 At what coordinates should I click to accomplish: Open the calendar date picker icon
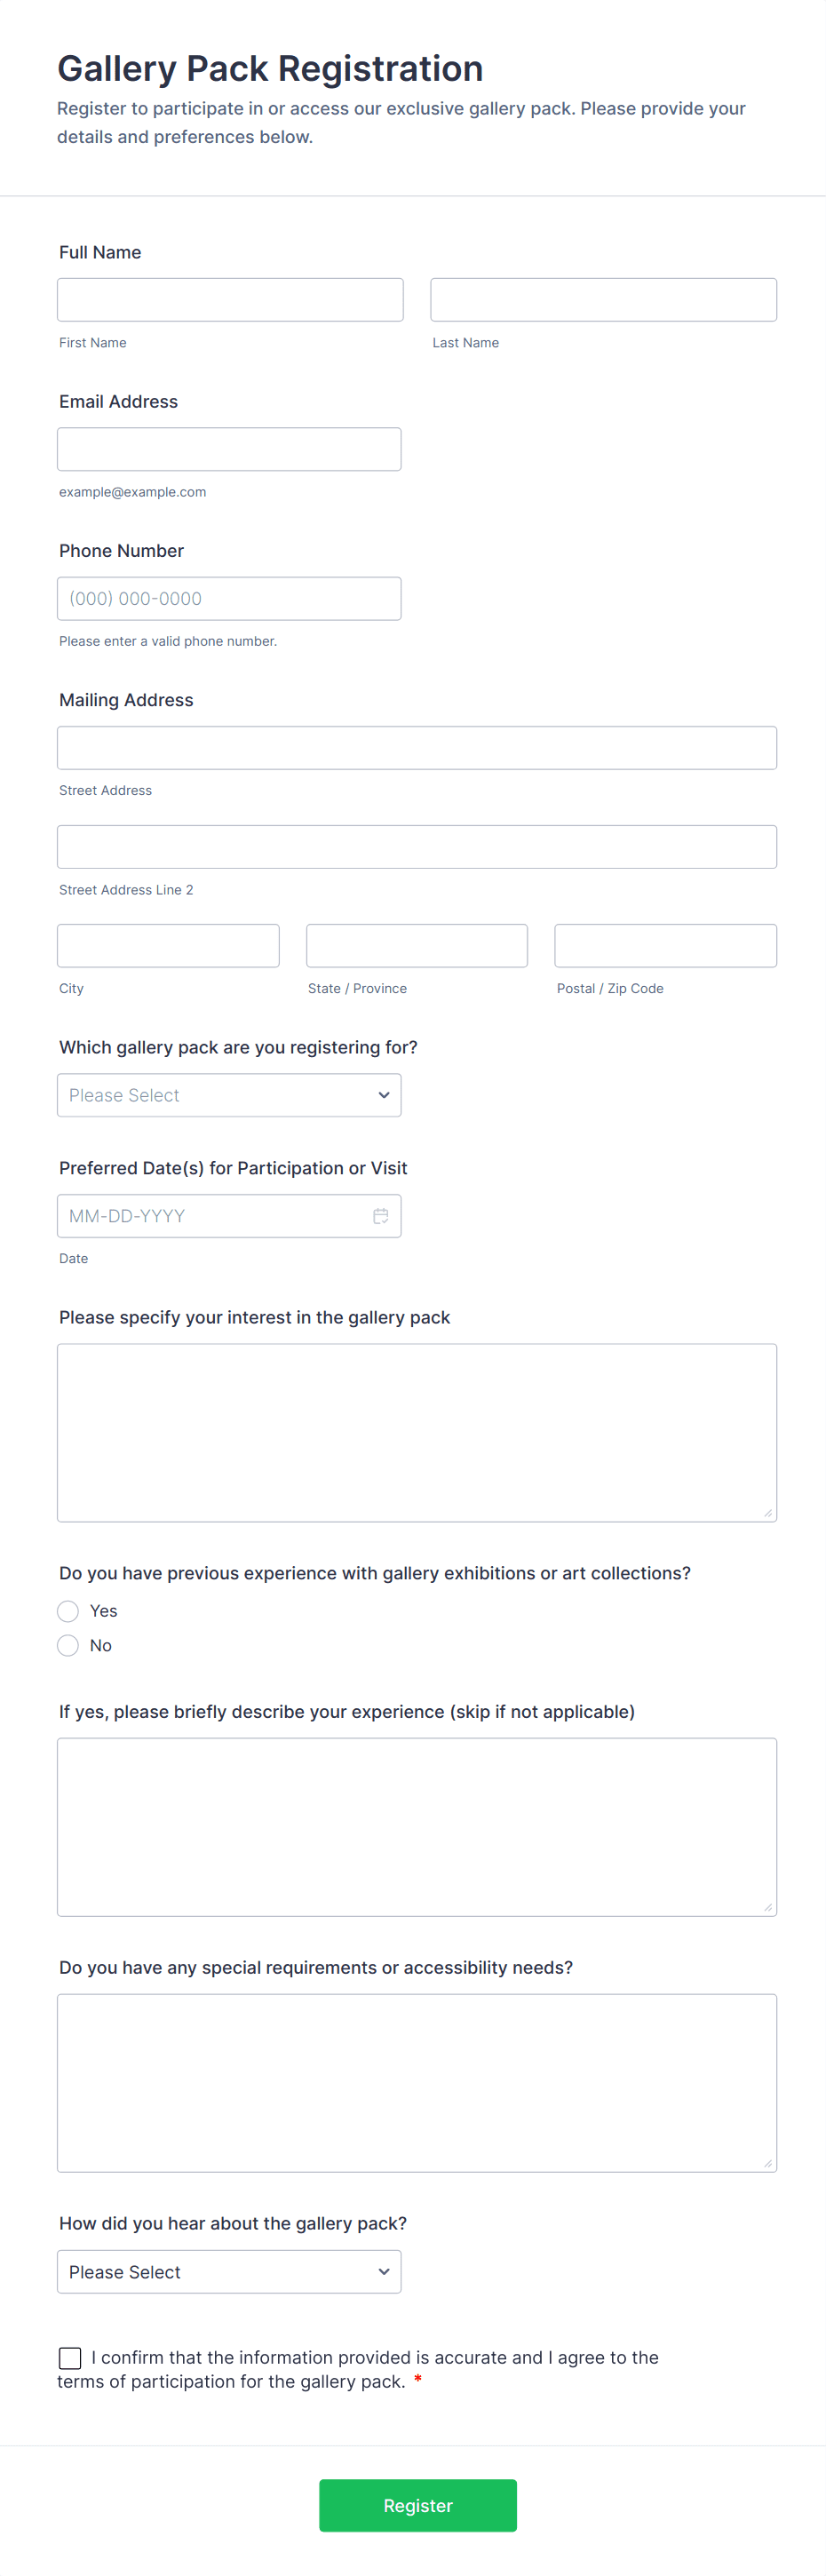point(381,1216)
